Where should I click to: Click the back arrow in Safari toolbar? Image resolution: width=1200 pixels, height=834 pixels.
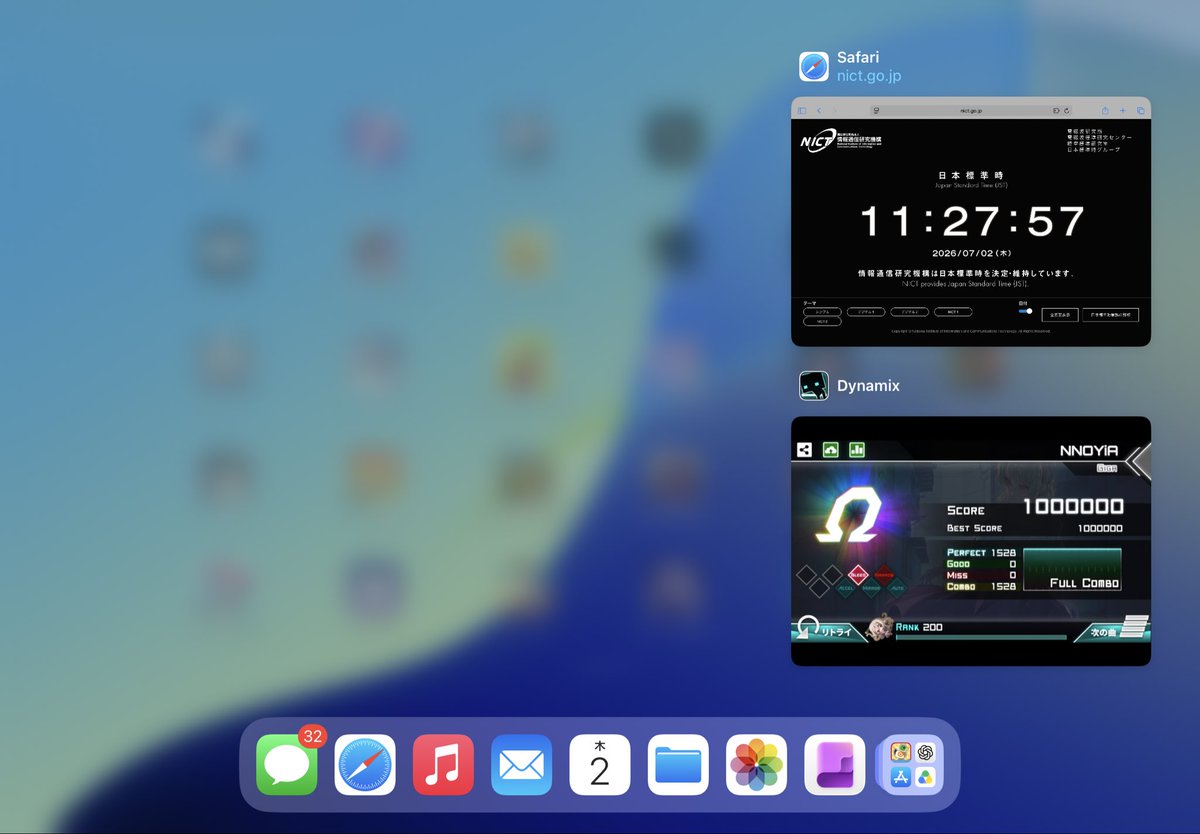(819, 110)
